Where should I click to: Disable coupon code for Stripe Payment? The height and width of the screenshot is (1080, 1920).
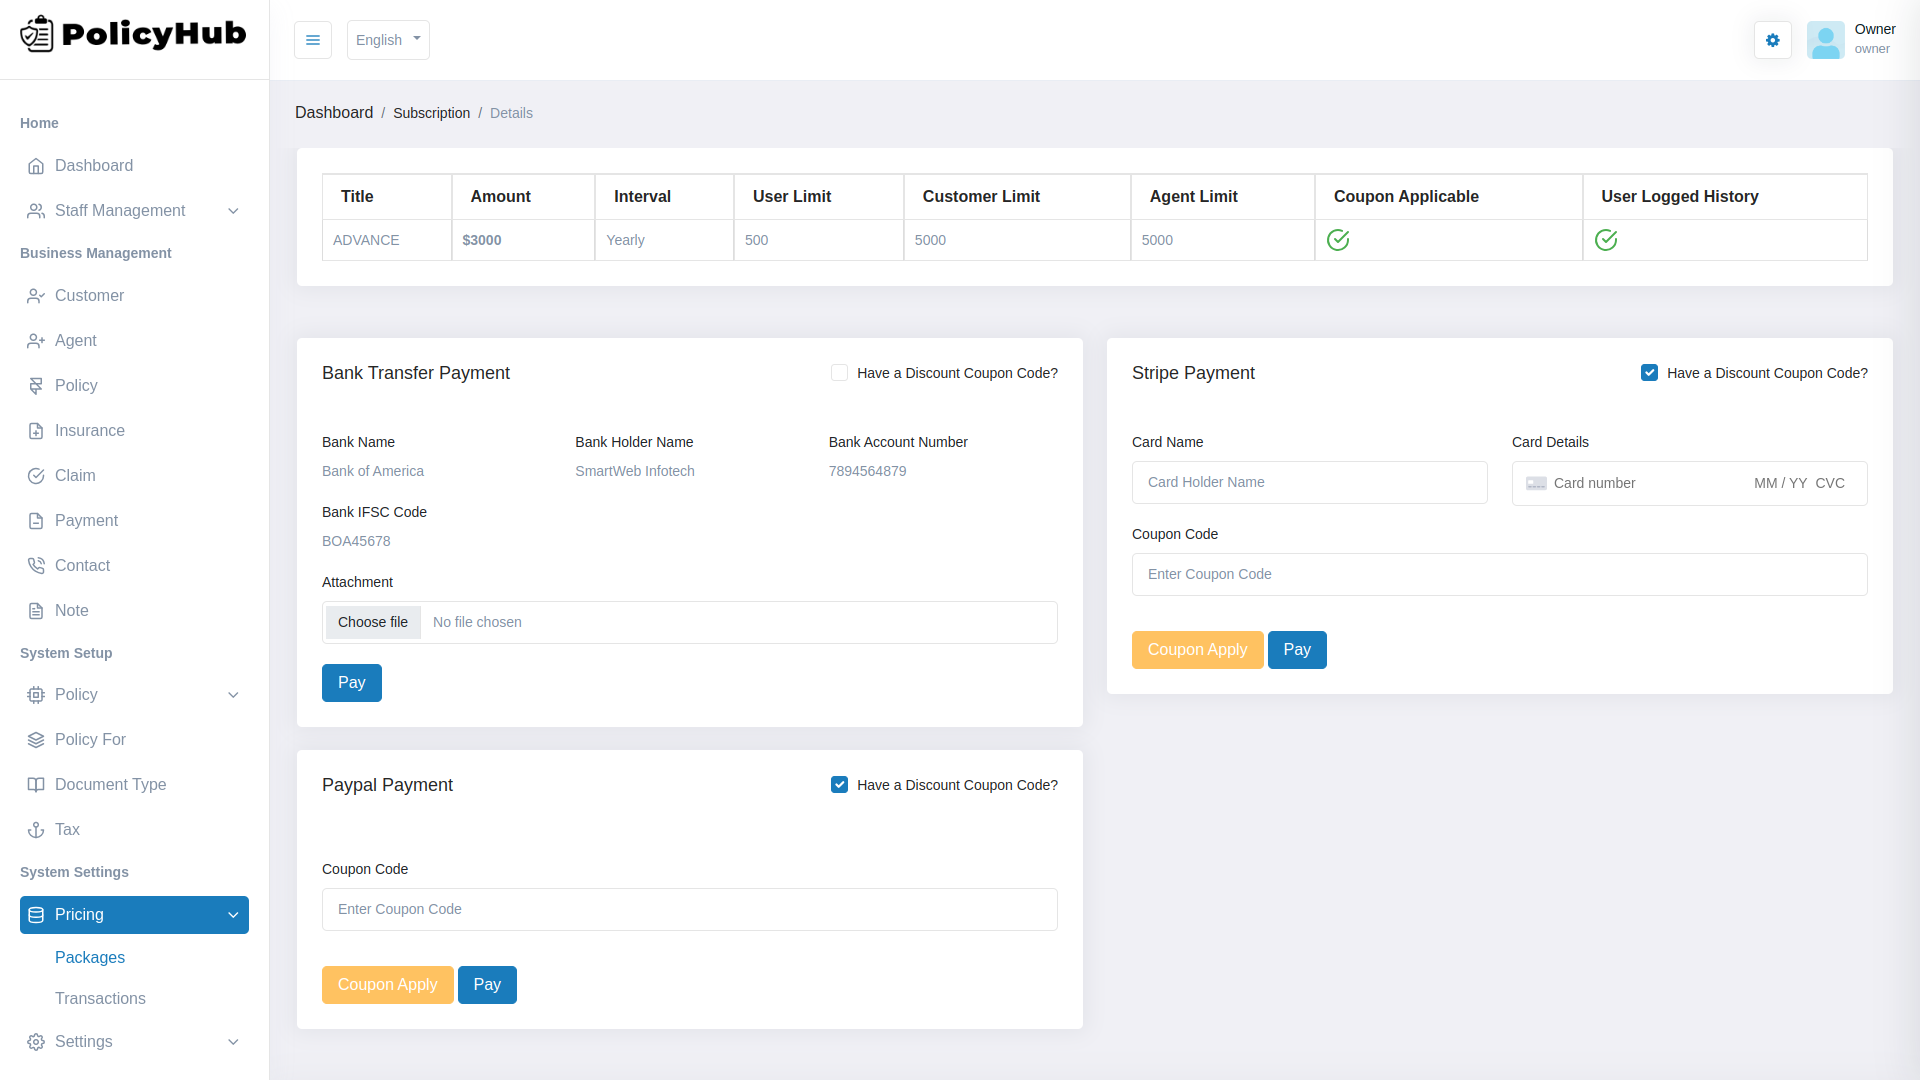pos(1650,372)
